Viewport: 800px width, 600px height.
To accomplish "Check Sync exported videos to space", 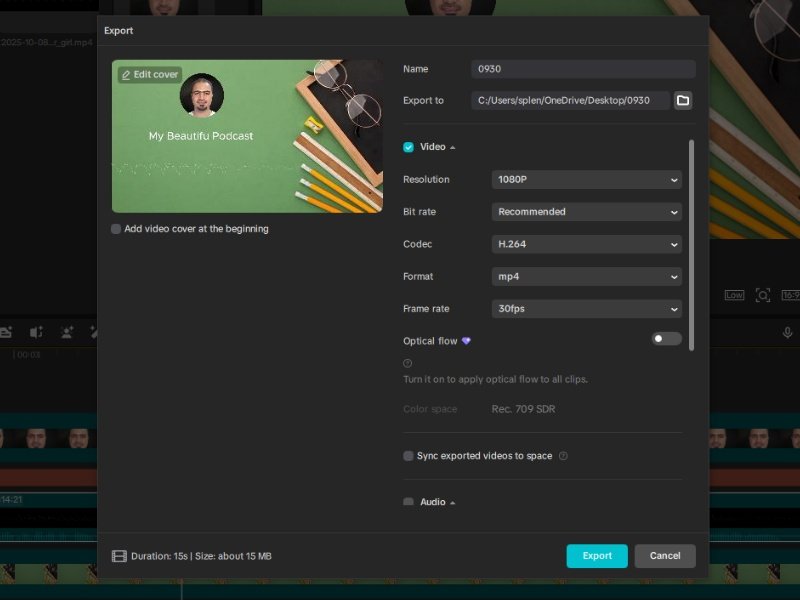I will (408, 456).
